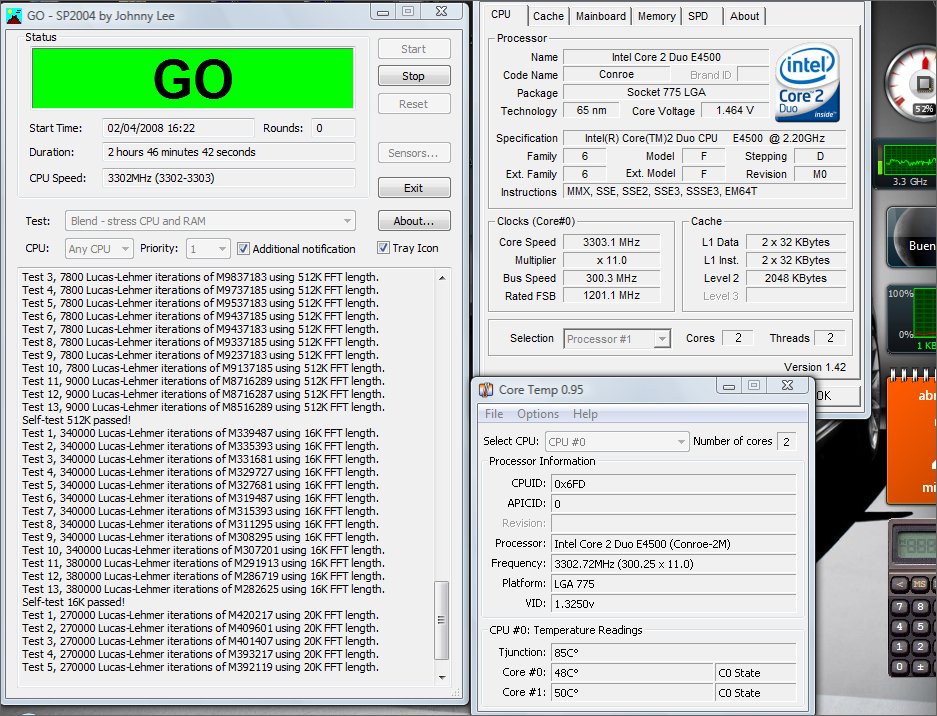Click the About... button in SP2004
Screen dimensions: 937x716
coord(414,221)
